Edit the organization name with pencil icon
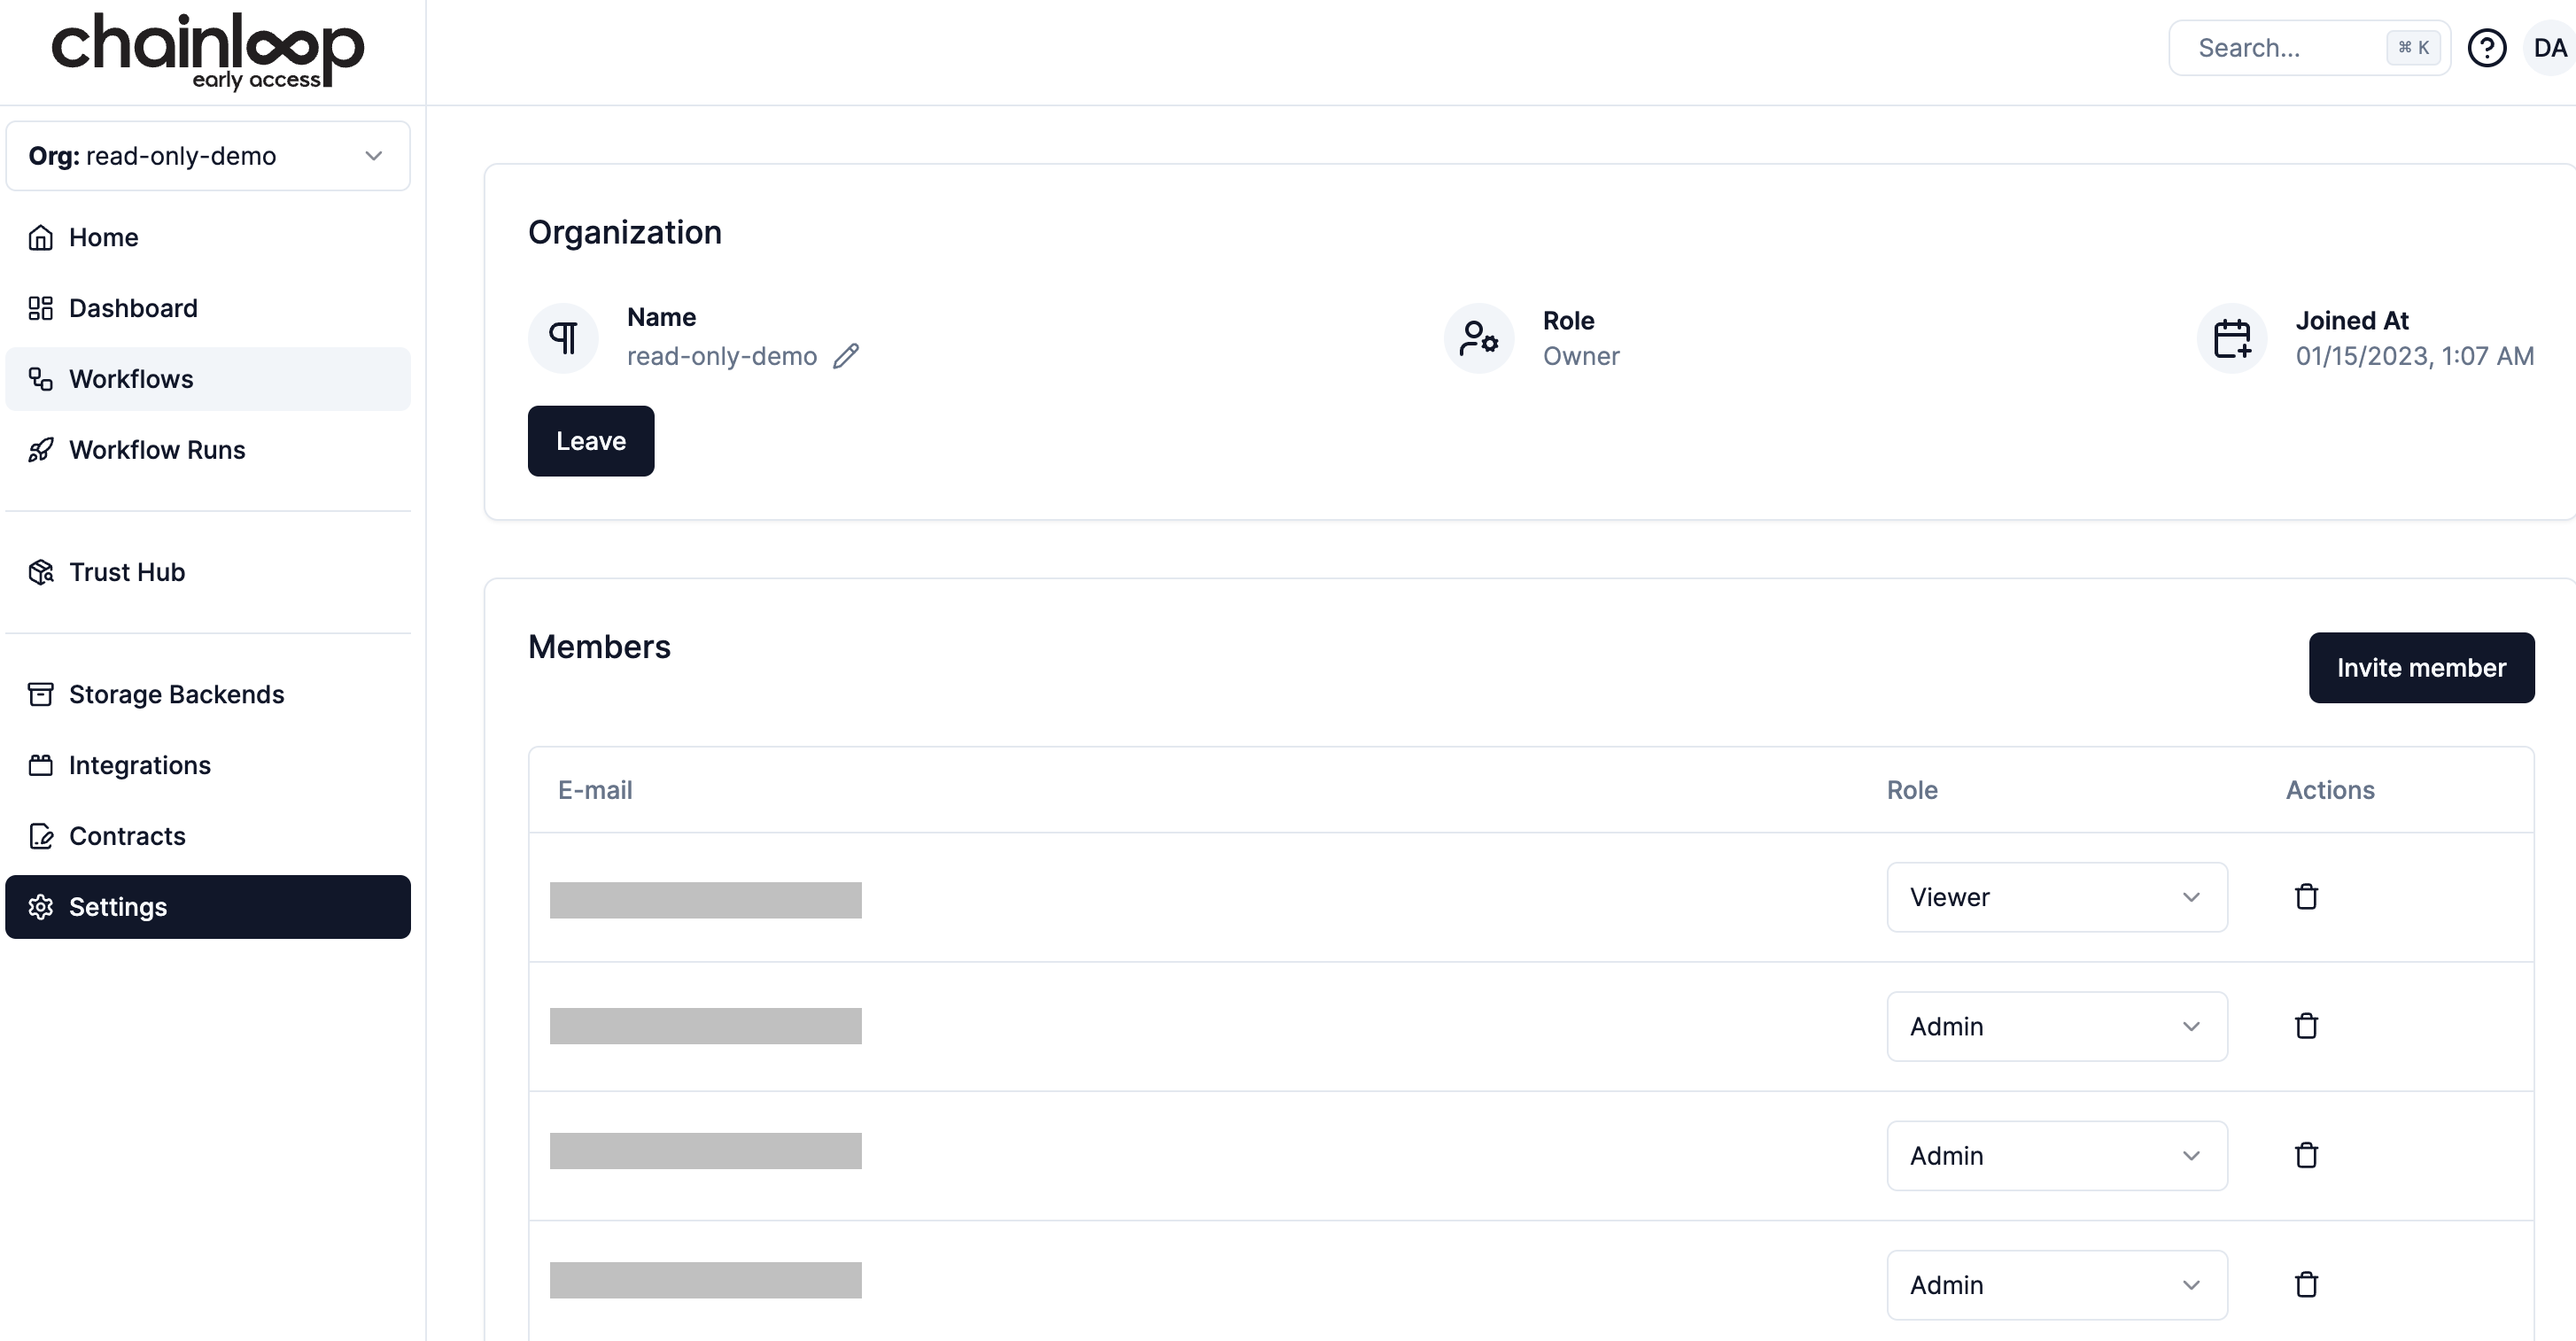This screenshot has width=2576, height=1341. (x=848, y=356)
